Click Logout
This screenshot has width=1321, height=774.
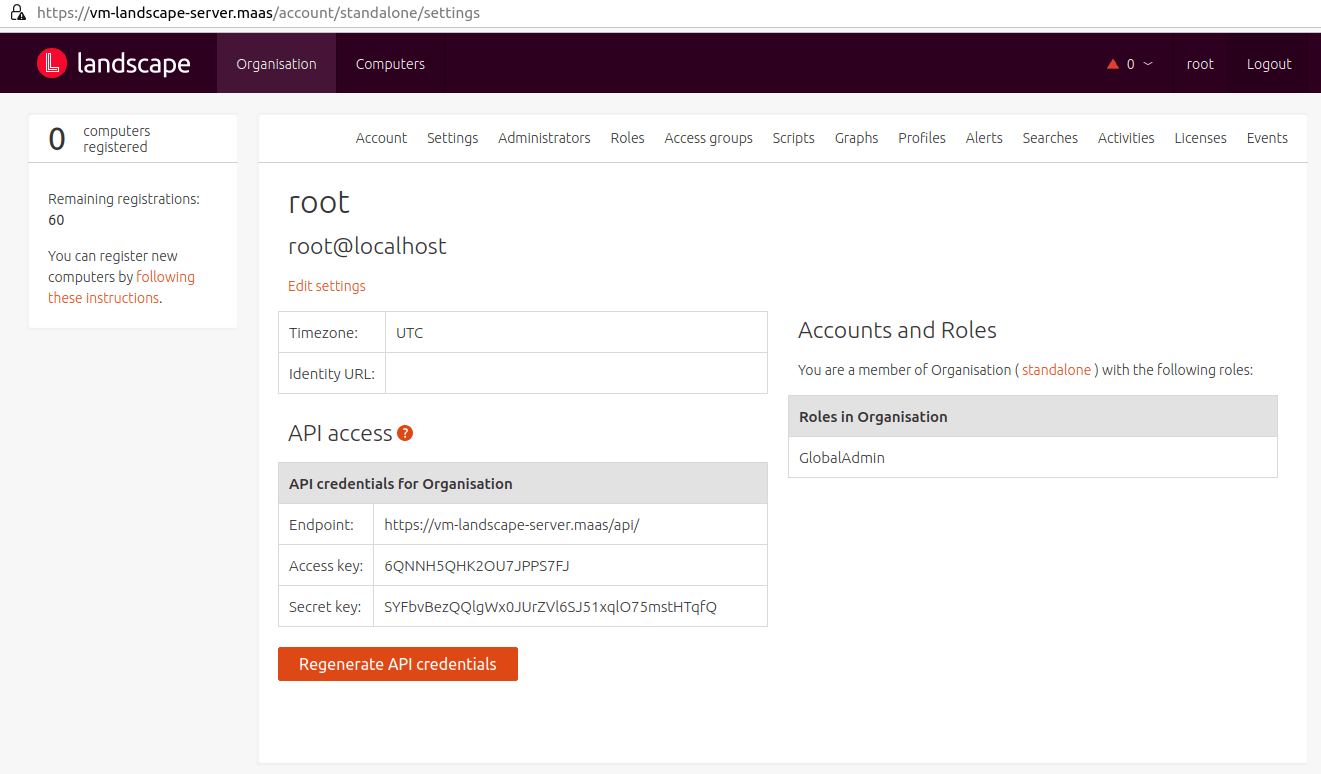pyautogui.click(x=1269, y=63)
